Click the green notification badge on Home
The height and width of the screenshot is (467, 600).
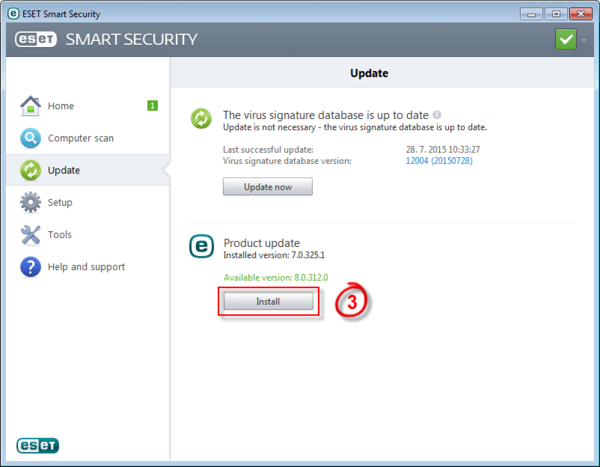point(152,106)
